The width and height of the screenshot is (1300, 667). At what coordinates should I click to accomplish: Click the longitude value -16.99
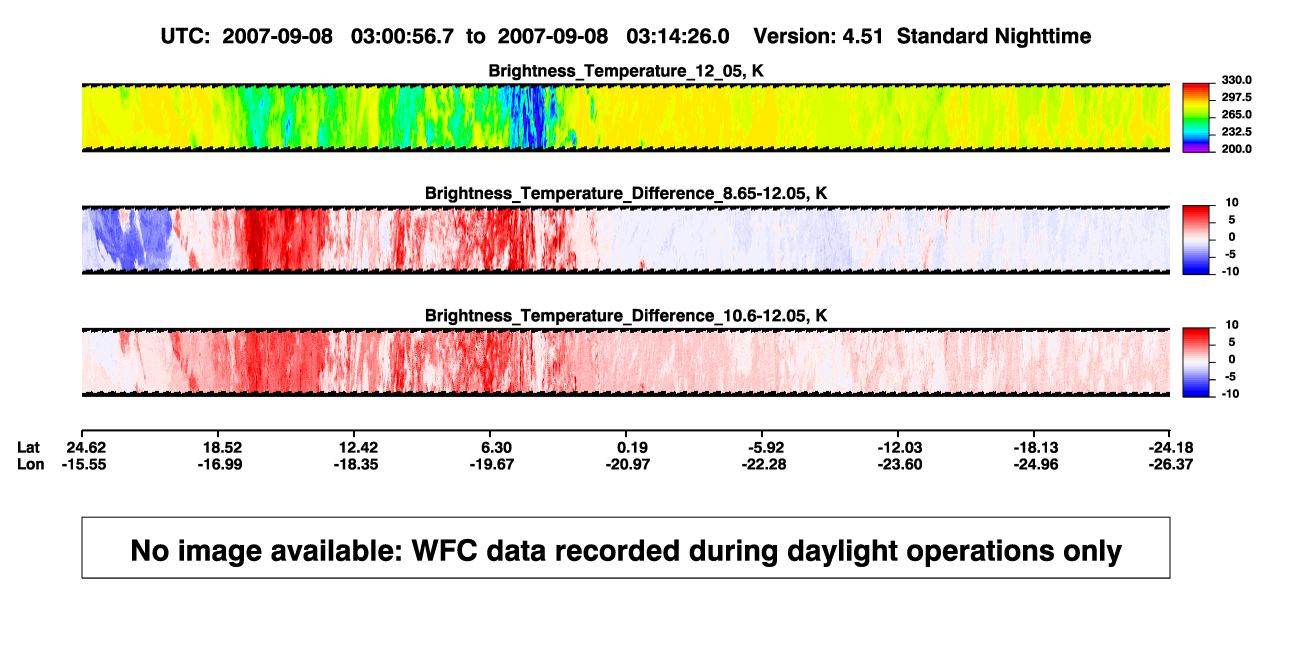tap(222, 464)
